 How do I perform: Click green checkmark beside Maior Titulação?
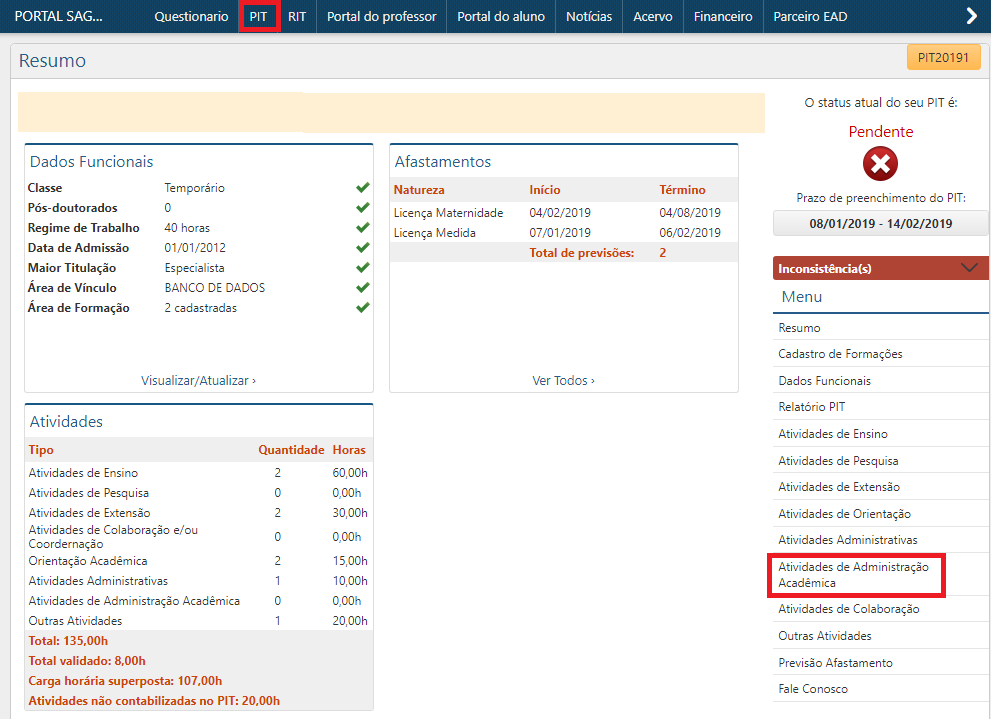pyautogui.click(x=363, y=268)
